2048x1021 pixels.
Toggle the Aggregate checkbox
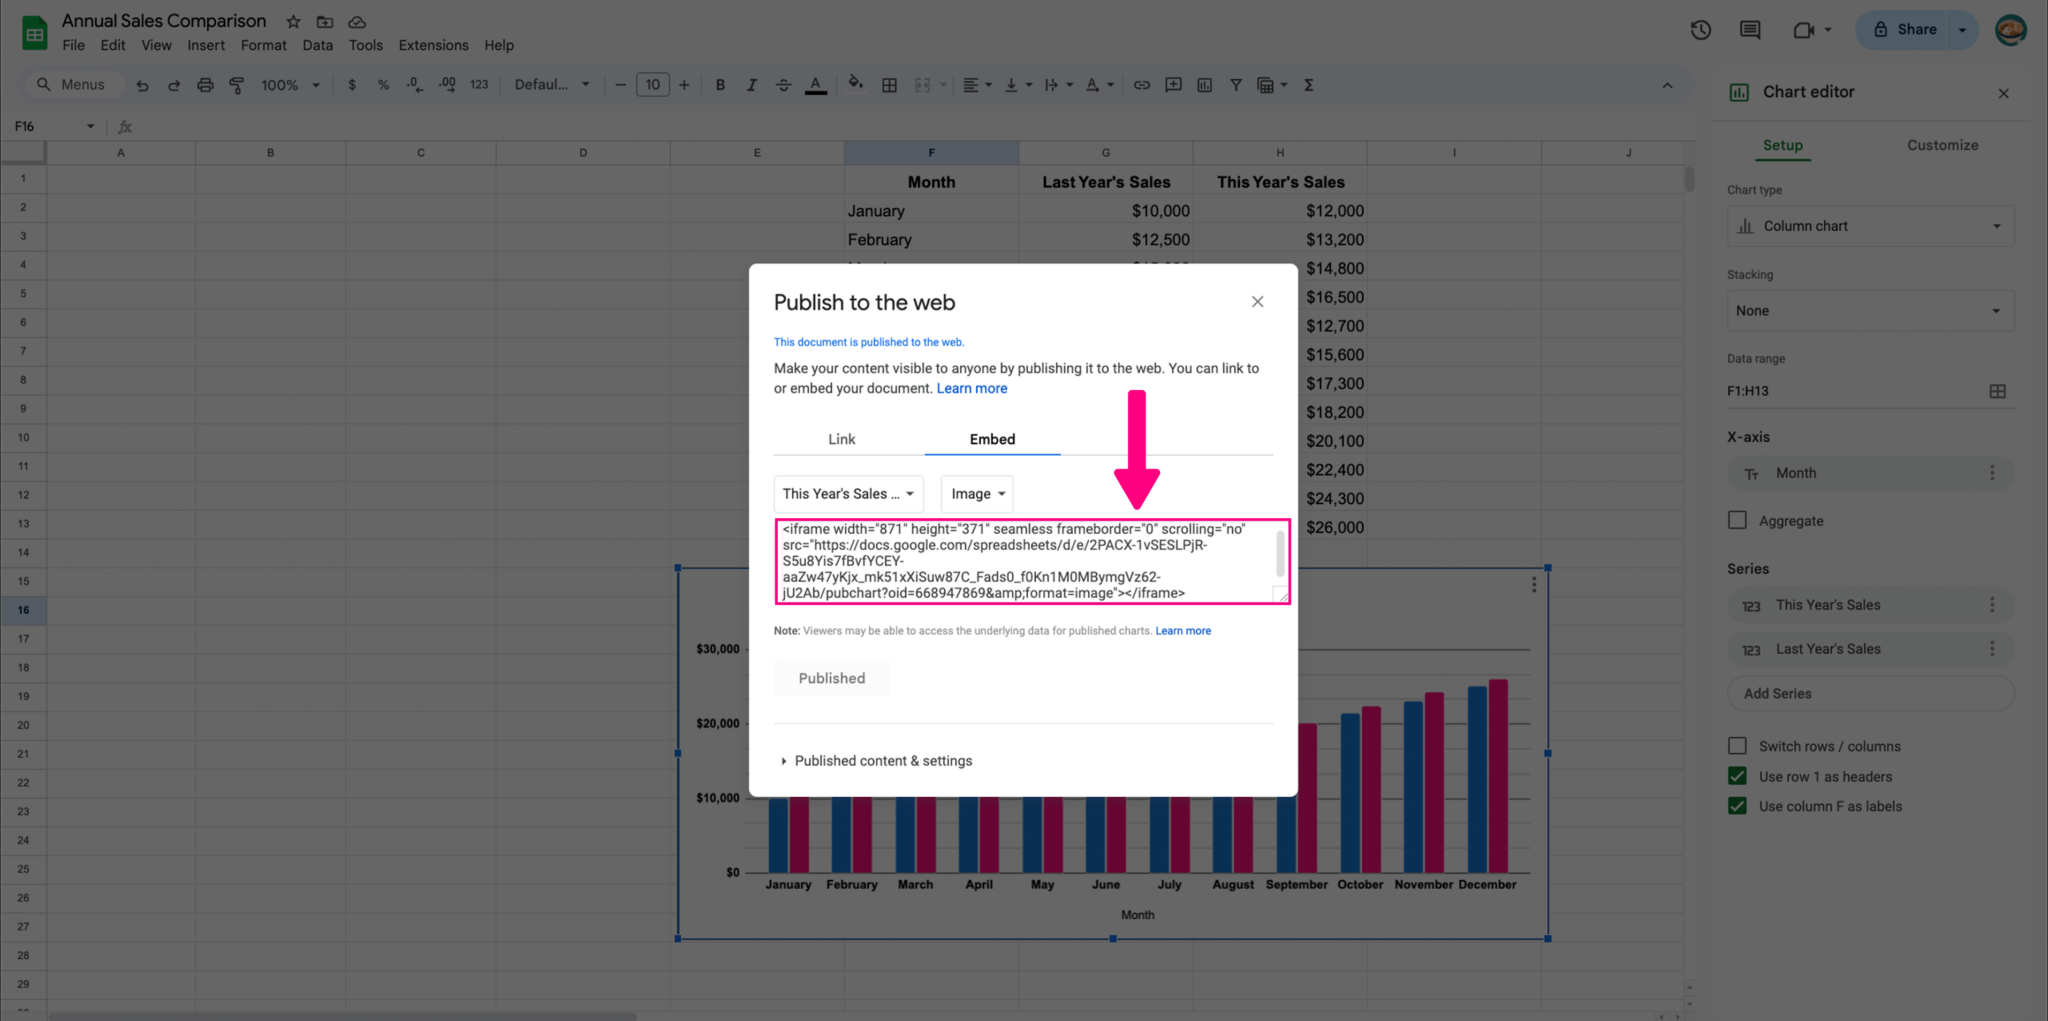tap(1738, 520)
